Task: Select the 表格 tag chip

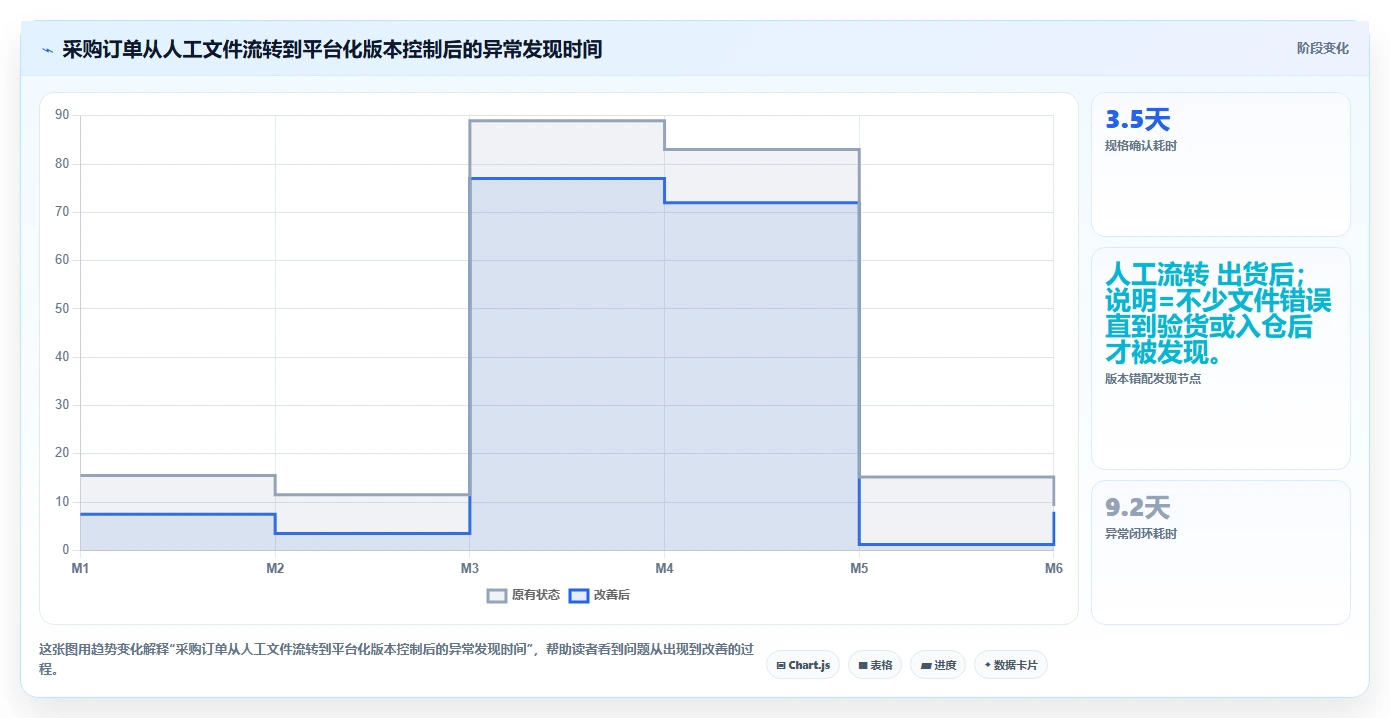Action: click(875, 665)
